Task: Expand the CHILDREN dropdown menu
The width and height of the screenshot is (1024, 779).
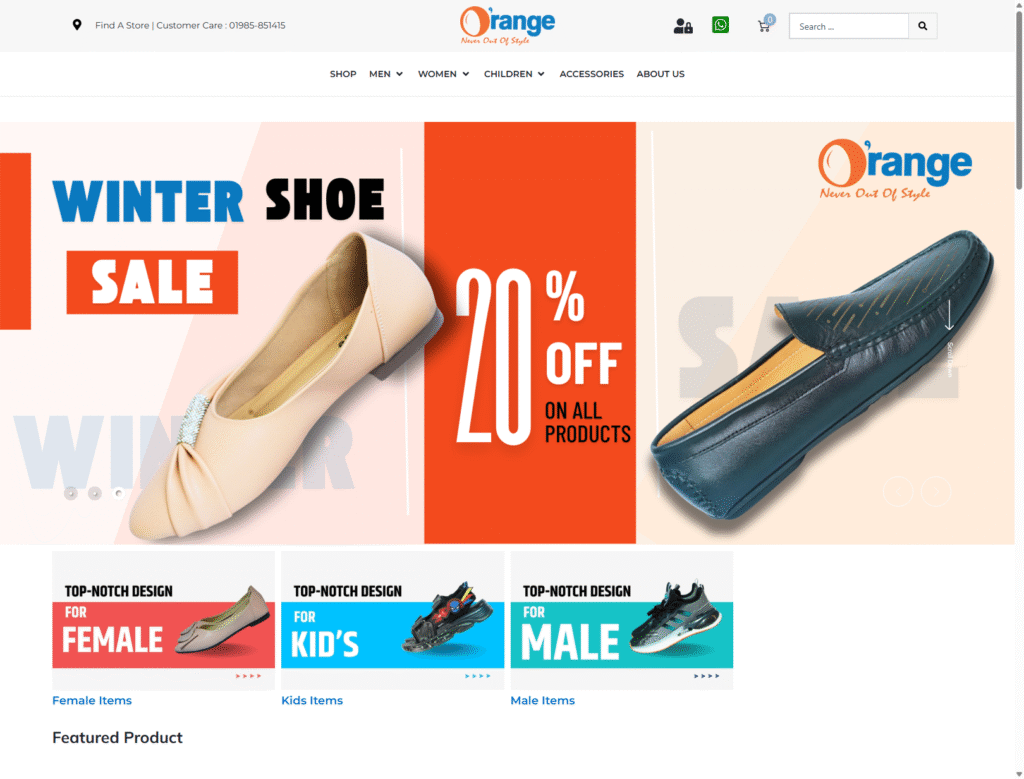Action: [514, 74]
